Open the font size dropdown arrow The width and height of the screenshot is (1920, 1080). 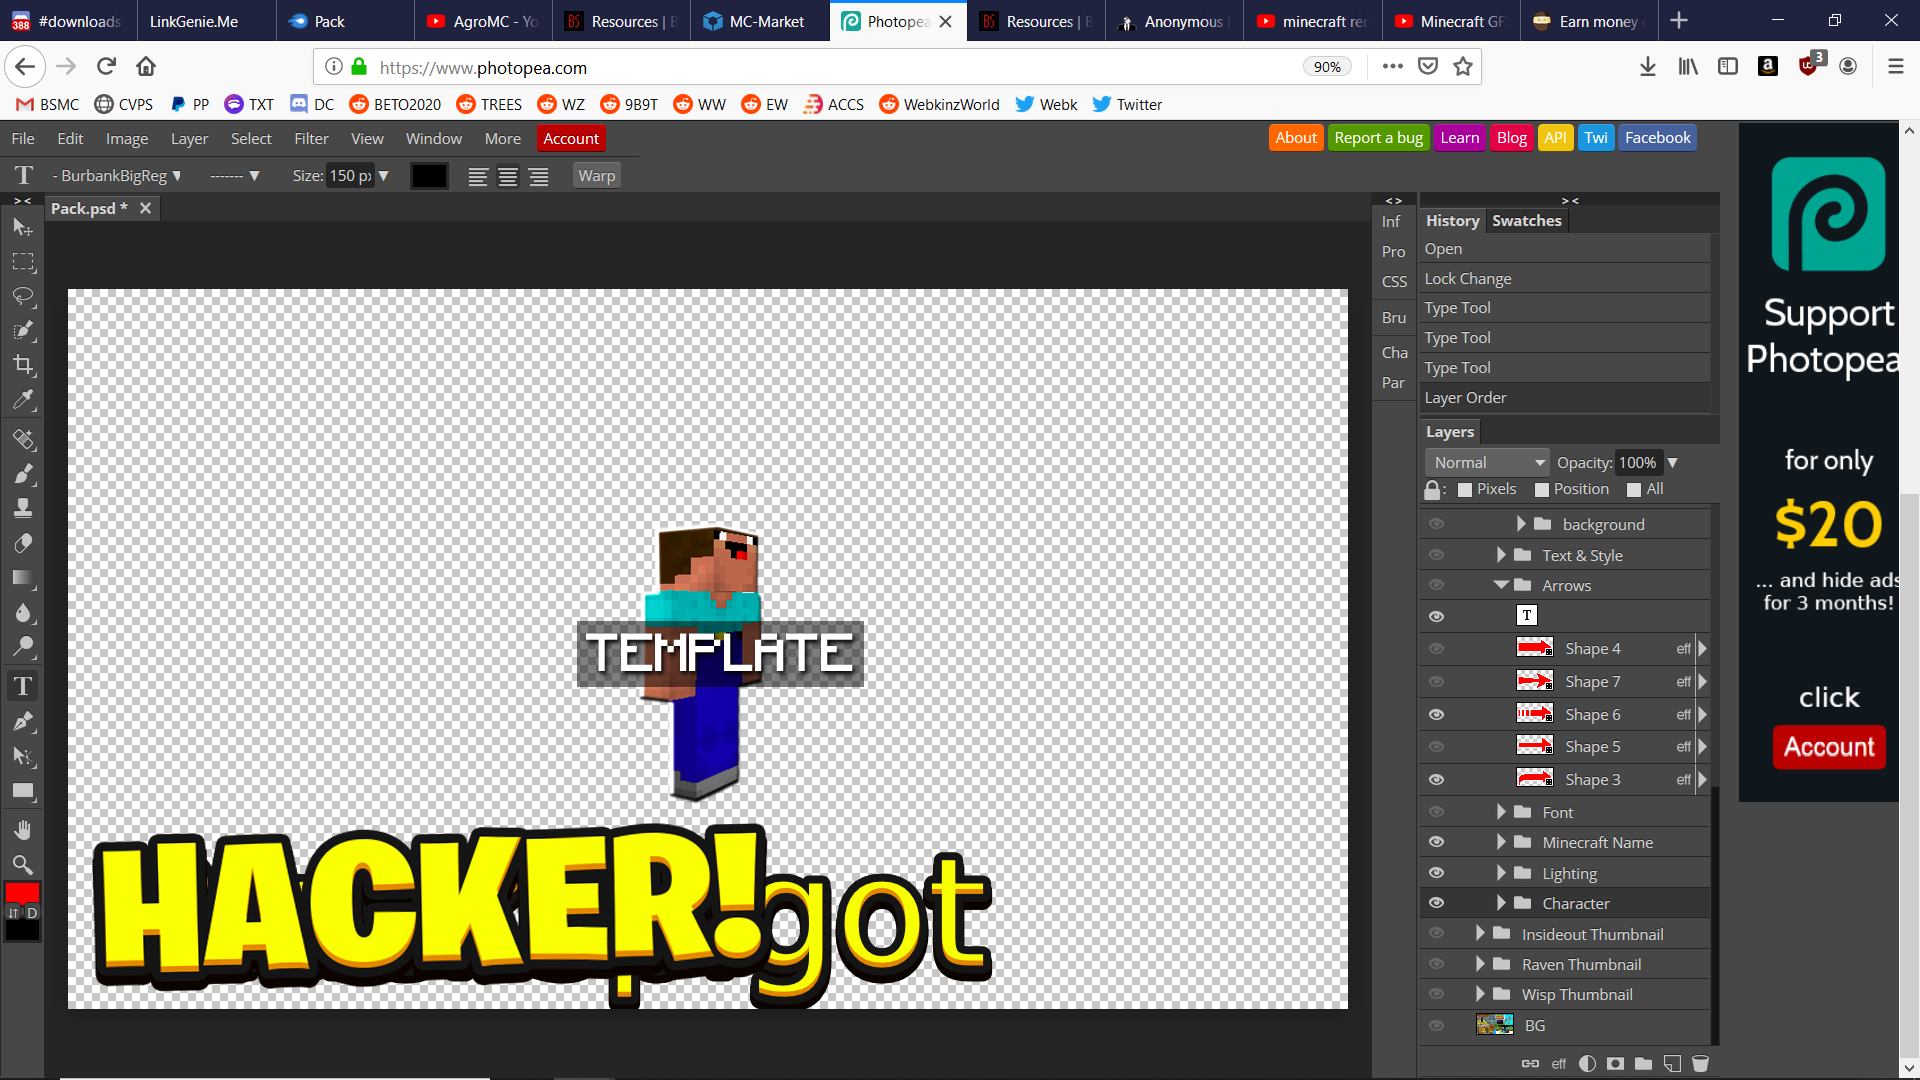(x=383, y=176)
